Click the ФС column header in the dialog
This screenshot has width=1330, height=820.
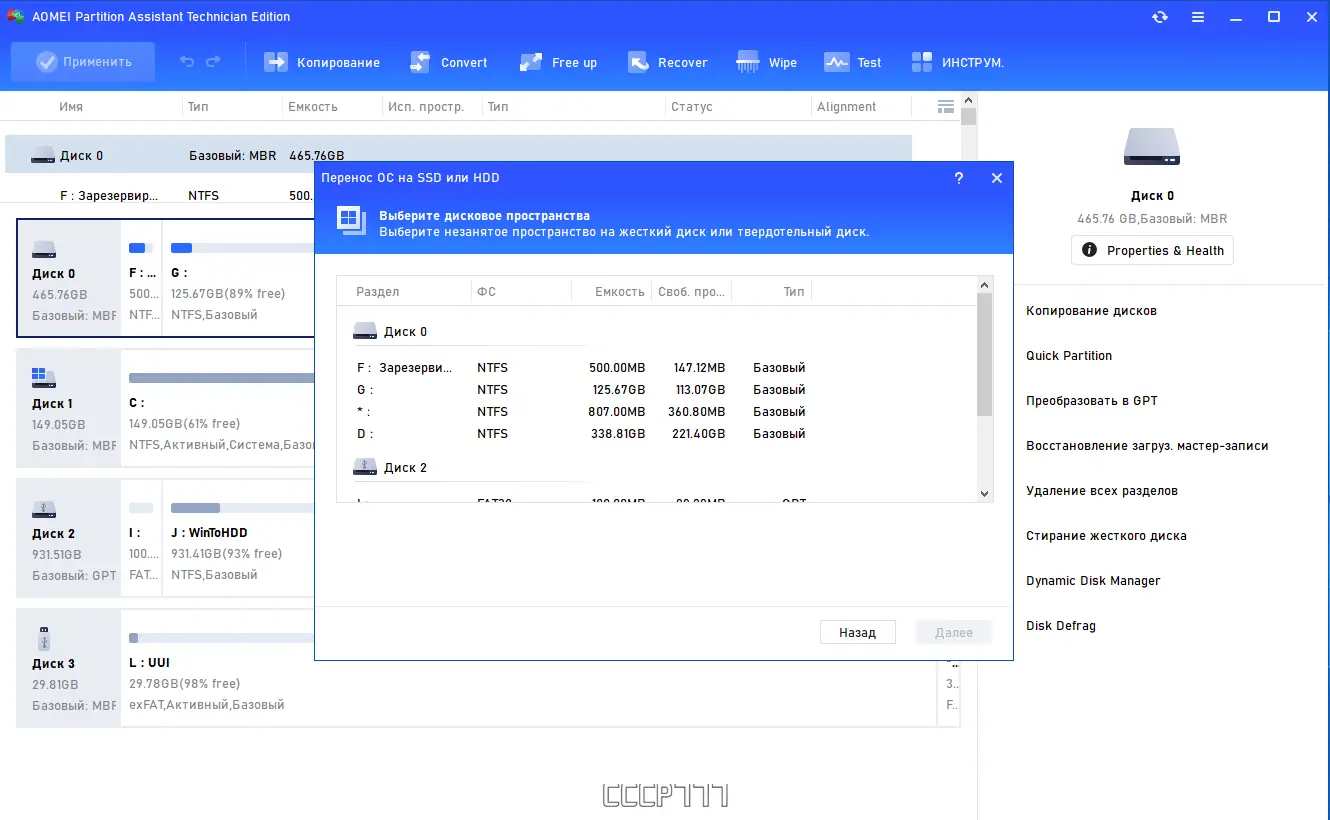coord(487,292)
